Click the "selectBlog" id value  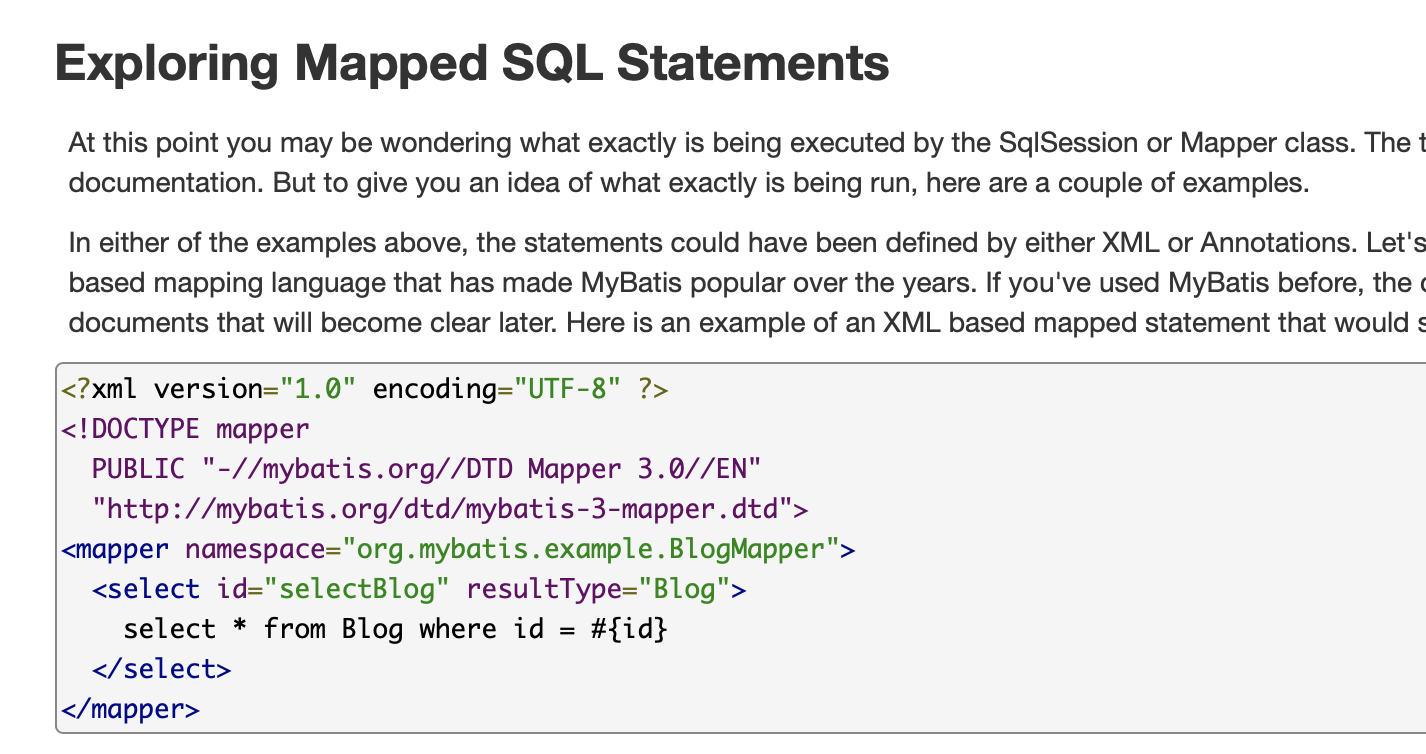click(x=356, y=589)
